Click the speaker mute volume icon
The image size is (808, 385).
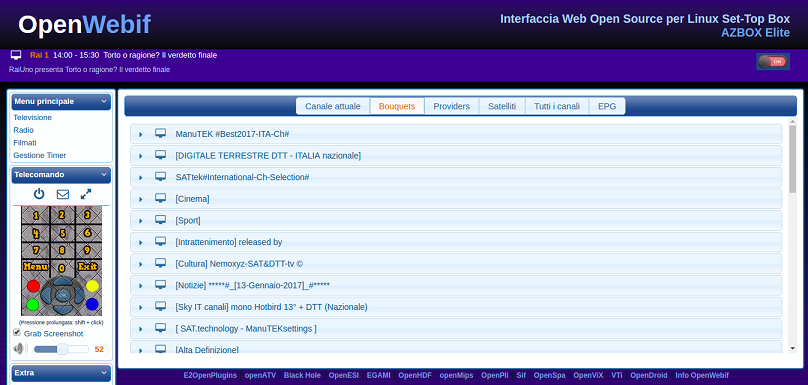coord(20,349)
